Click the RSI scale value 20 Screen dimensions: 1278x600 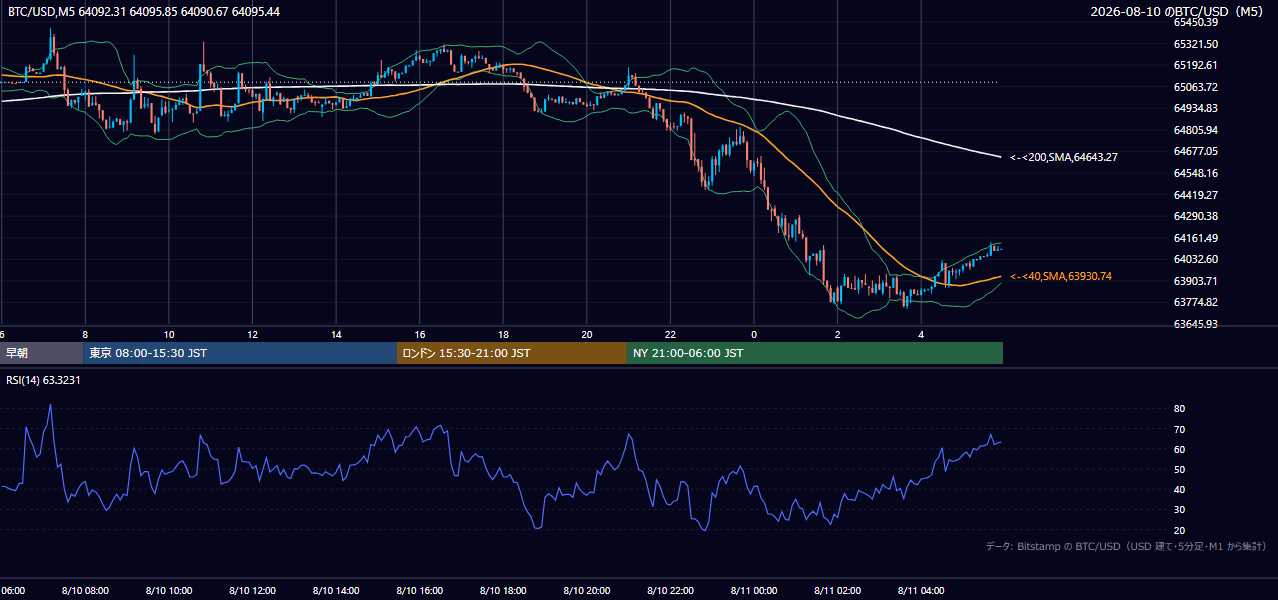click(x=1179, y=530)
